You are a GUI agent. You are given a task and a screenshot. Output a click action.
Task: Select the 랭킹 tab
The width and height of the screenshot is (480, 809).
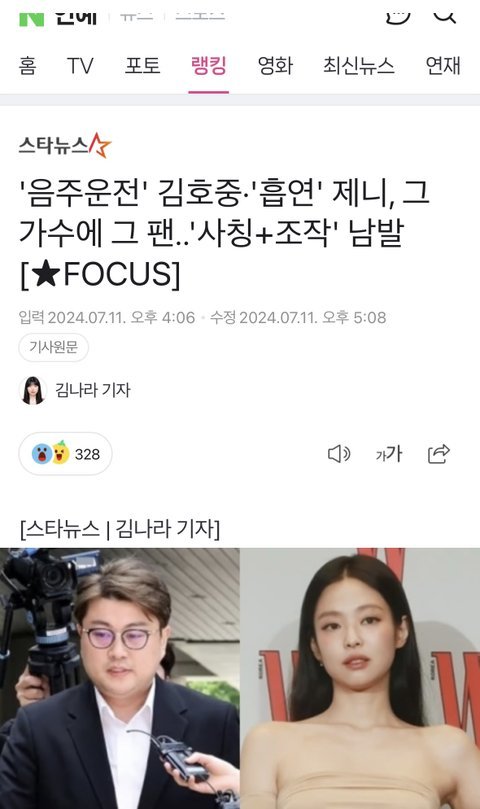(x=209, y=66)
